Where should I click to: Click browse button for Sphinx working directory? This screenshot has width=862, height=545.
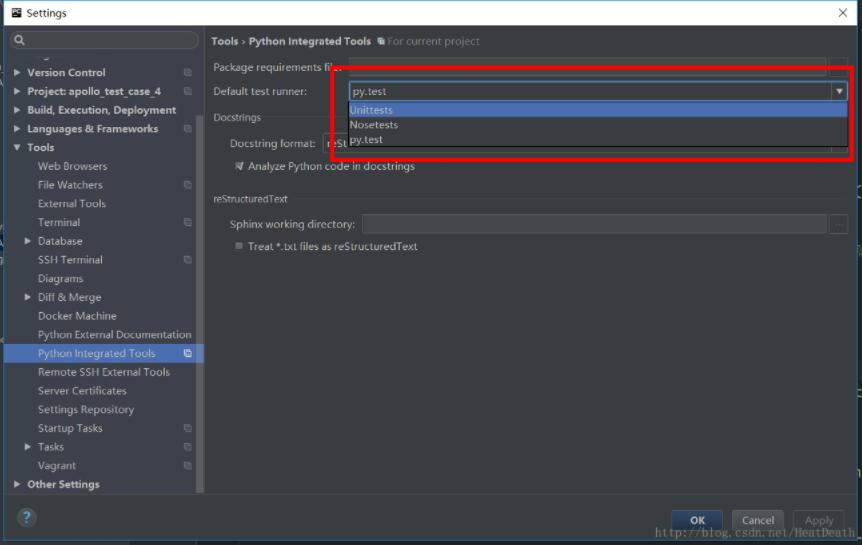coord(838,224)
